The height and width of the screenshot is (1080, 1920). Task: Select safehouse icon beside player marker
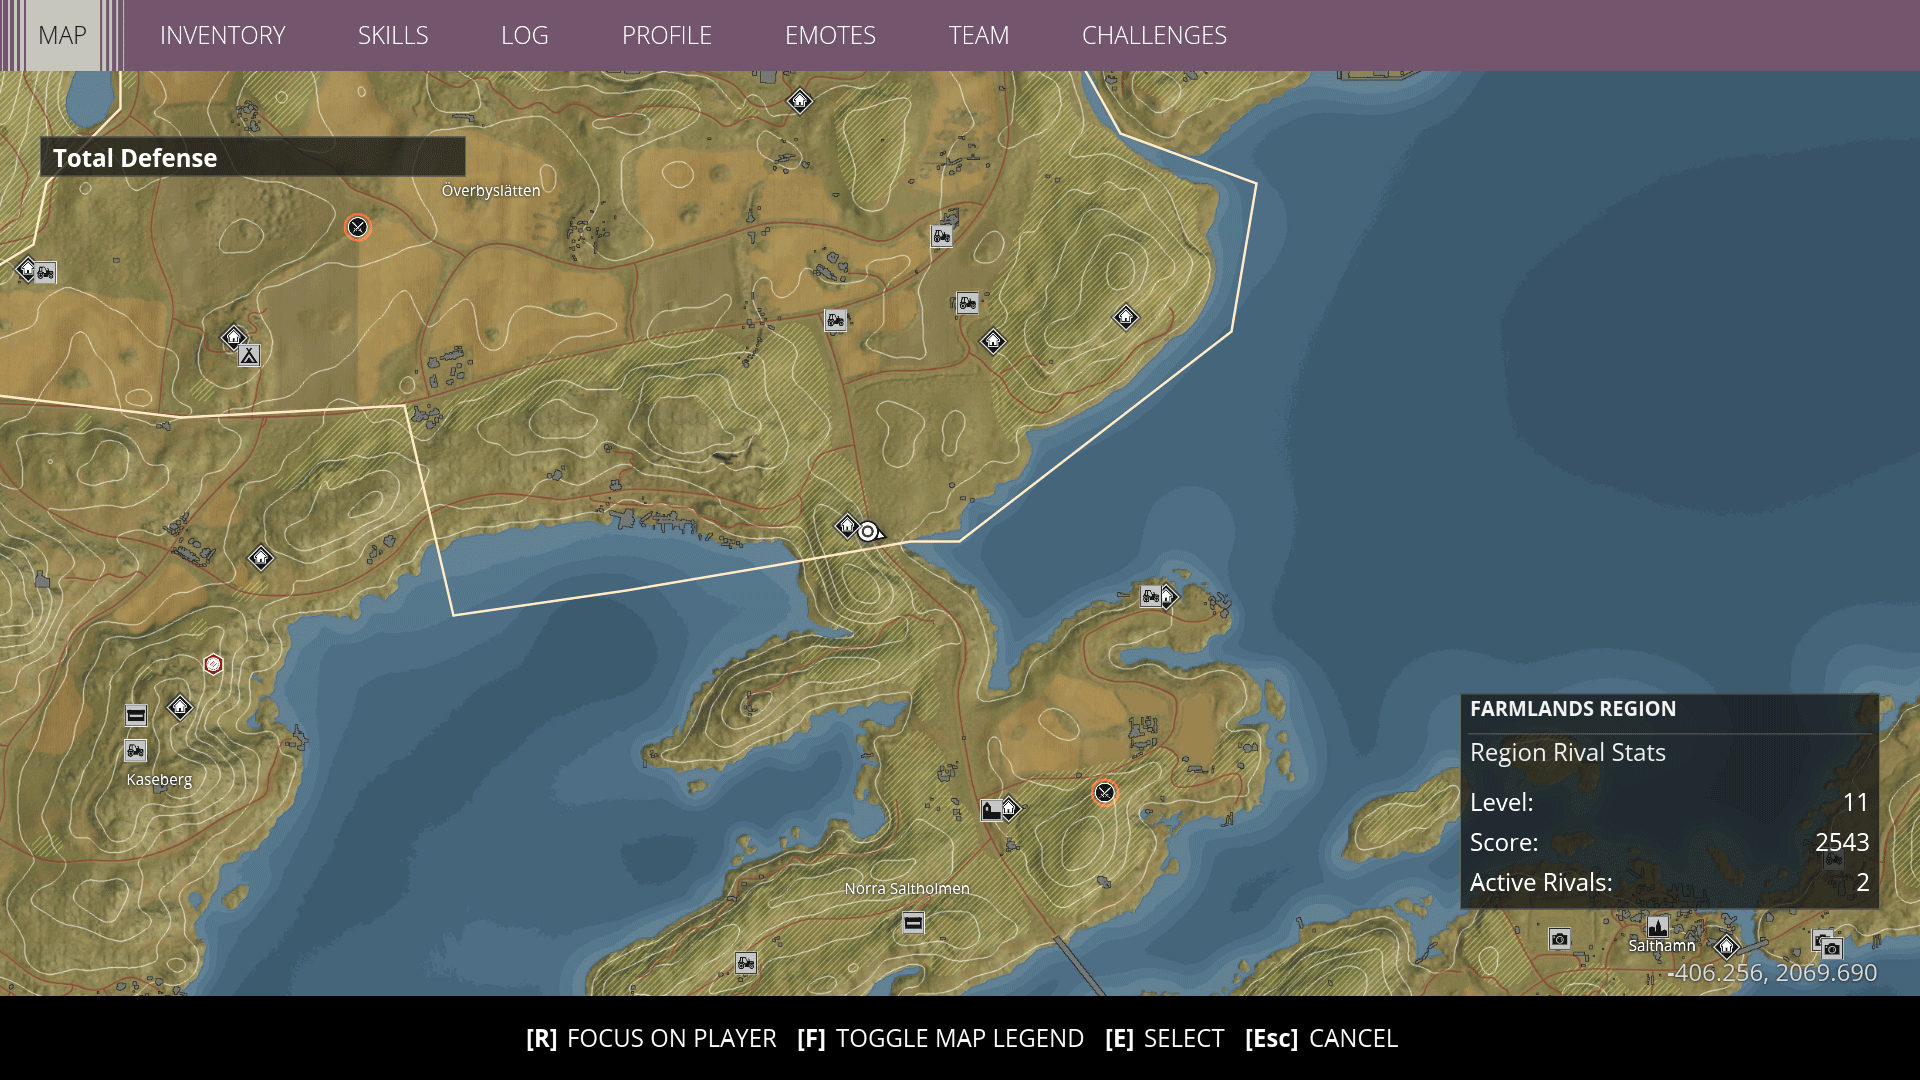847,525
